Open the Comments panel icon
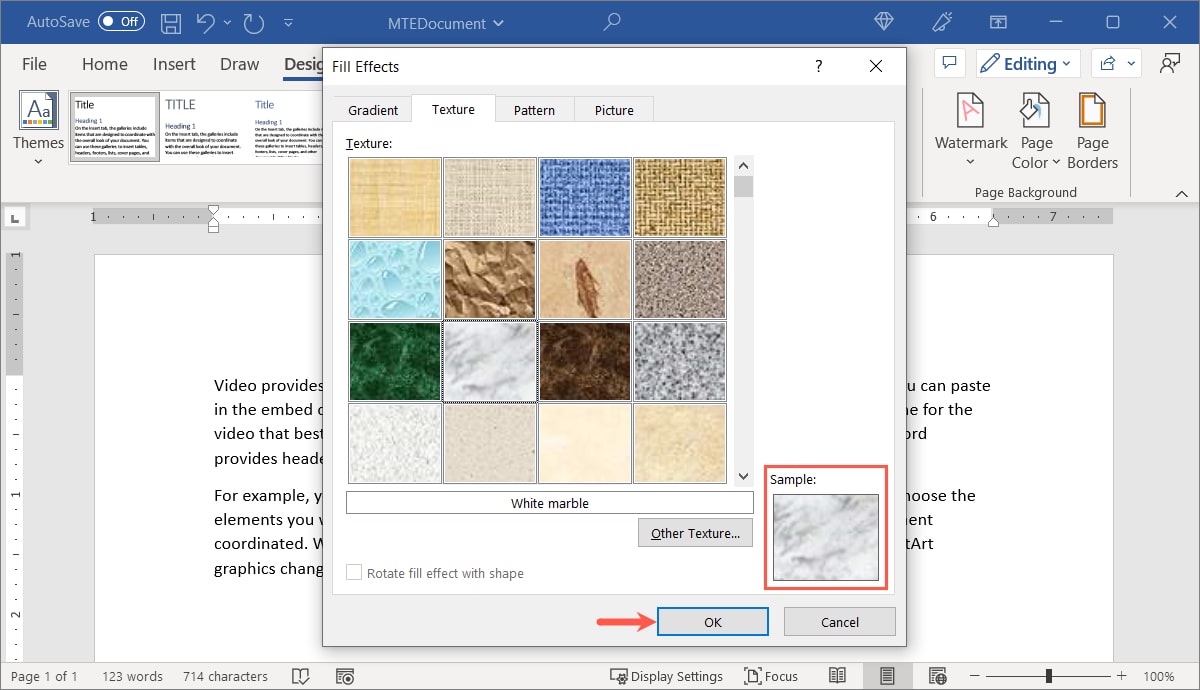The width and height of the screenshot is (1200, 690). pos(949,62)
